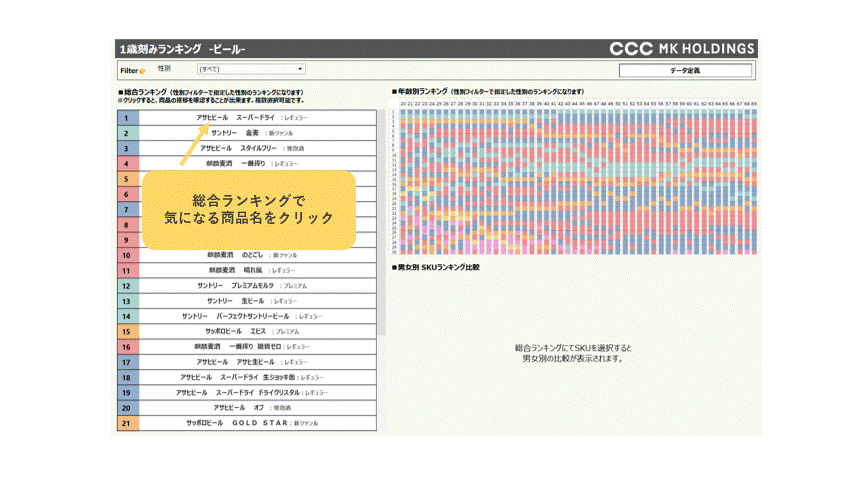
Task: Click the ranking list vertical scrollbar
Action: pyautogui.click(x=381, y=223)
